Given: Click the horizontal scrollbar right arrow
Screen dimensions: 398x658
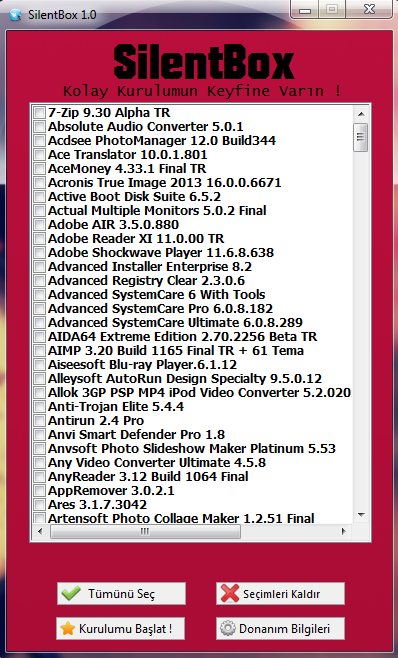Looking at the screenshot, I should [x=344, y=531].
